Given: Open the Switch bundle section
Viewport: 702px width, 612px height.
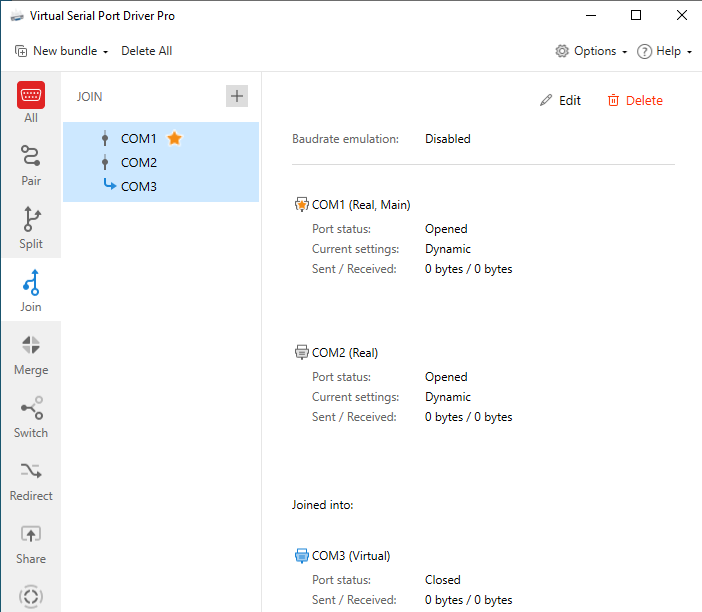Looking at the screenshot, I should (x=31, y=416).
